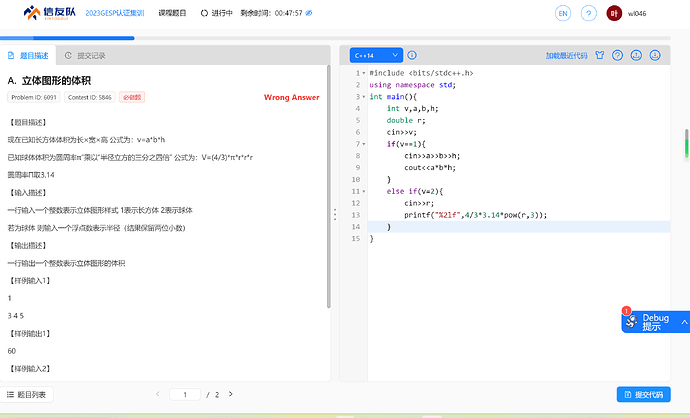Switch to the 提交记录 tab

point(85,55)
